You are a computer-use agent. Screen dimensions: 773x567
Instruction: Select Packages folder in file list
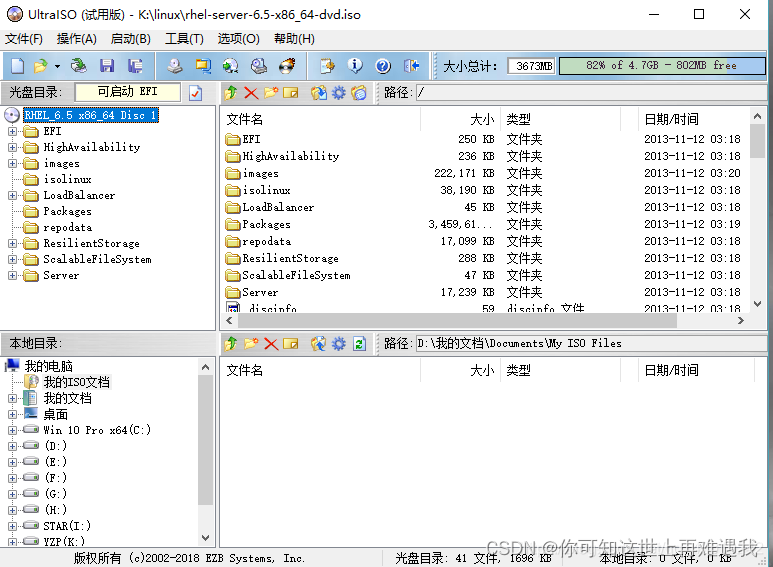pyautogui.click(x=266, y=224)
